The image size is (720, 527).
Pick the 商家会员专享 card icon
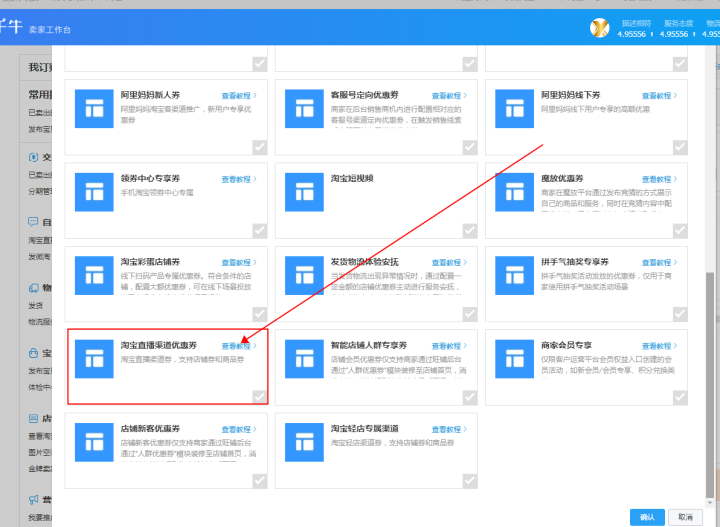[x=514, y=359]
